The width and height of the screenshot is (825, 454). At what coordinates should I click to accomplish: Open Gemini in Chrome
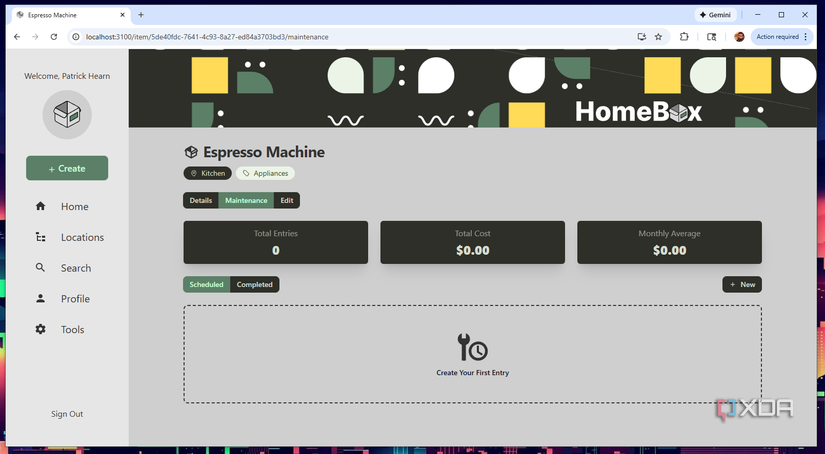[x=715, y=15]
